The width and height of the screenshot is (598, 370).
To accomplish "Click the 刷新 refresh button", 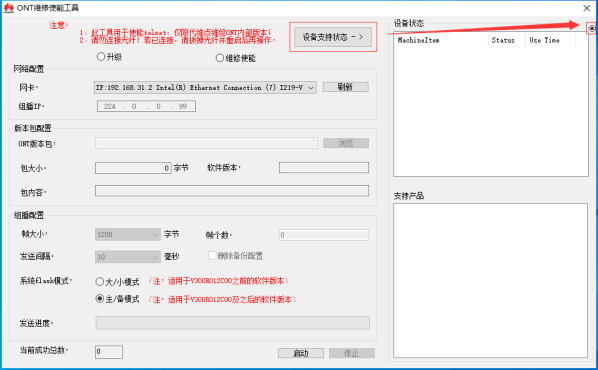I will [346, 87].
